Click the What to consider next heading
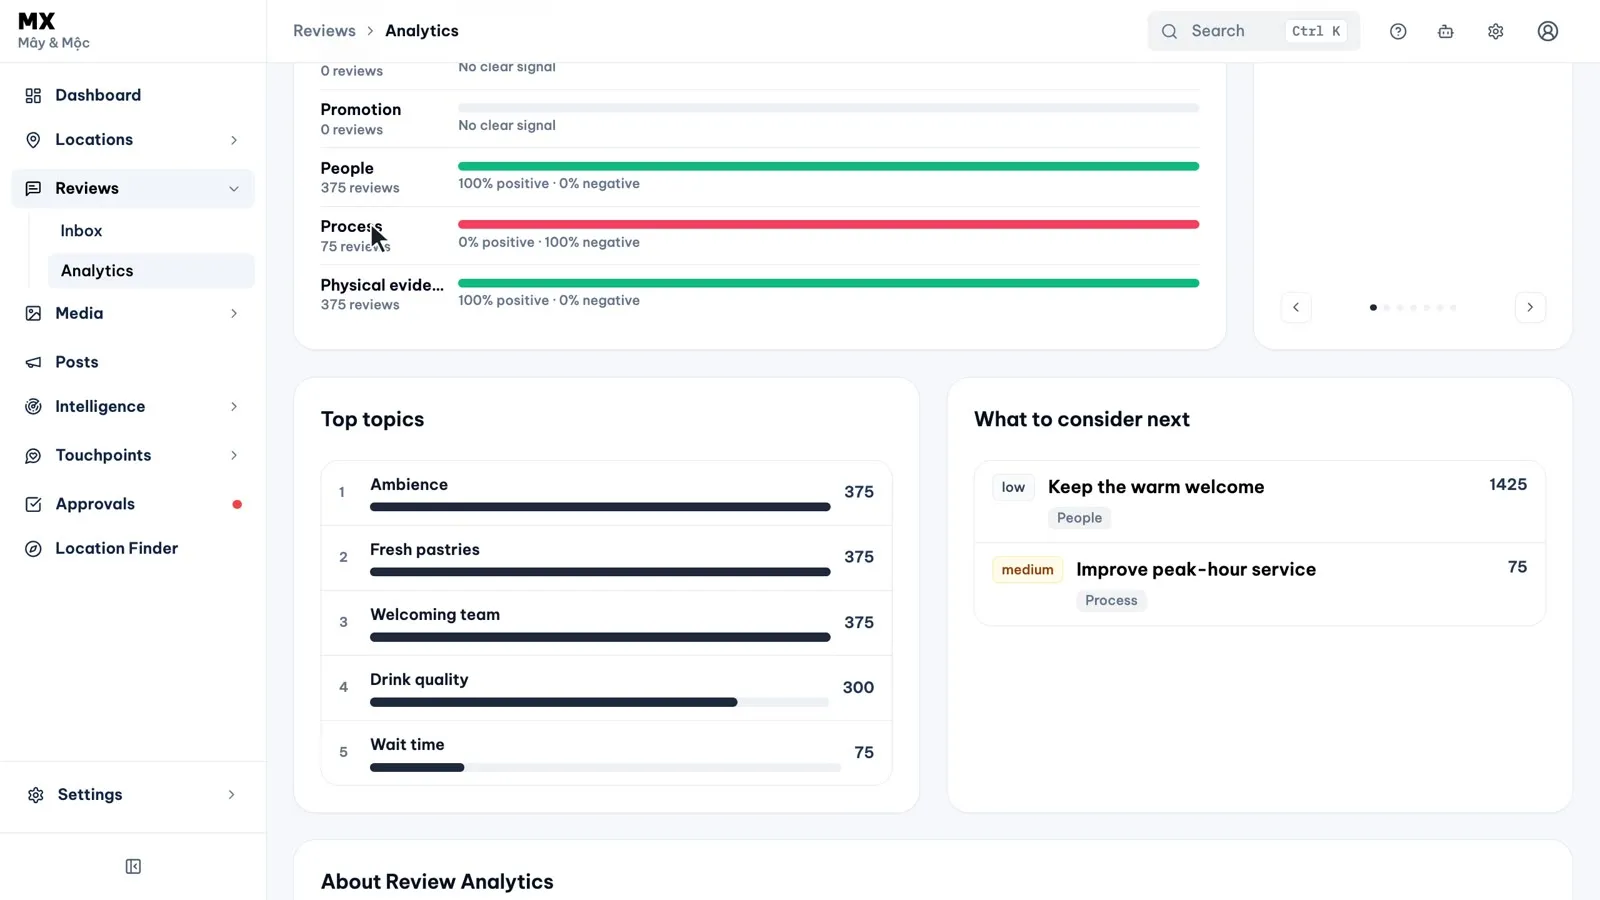 (x=1082, y=419)
